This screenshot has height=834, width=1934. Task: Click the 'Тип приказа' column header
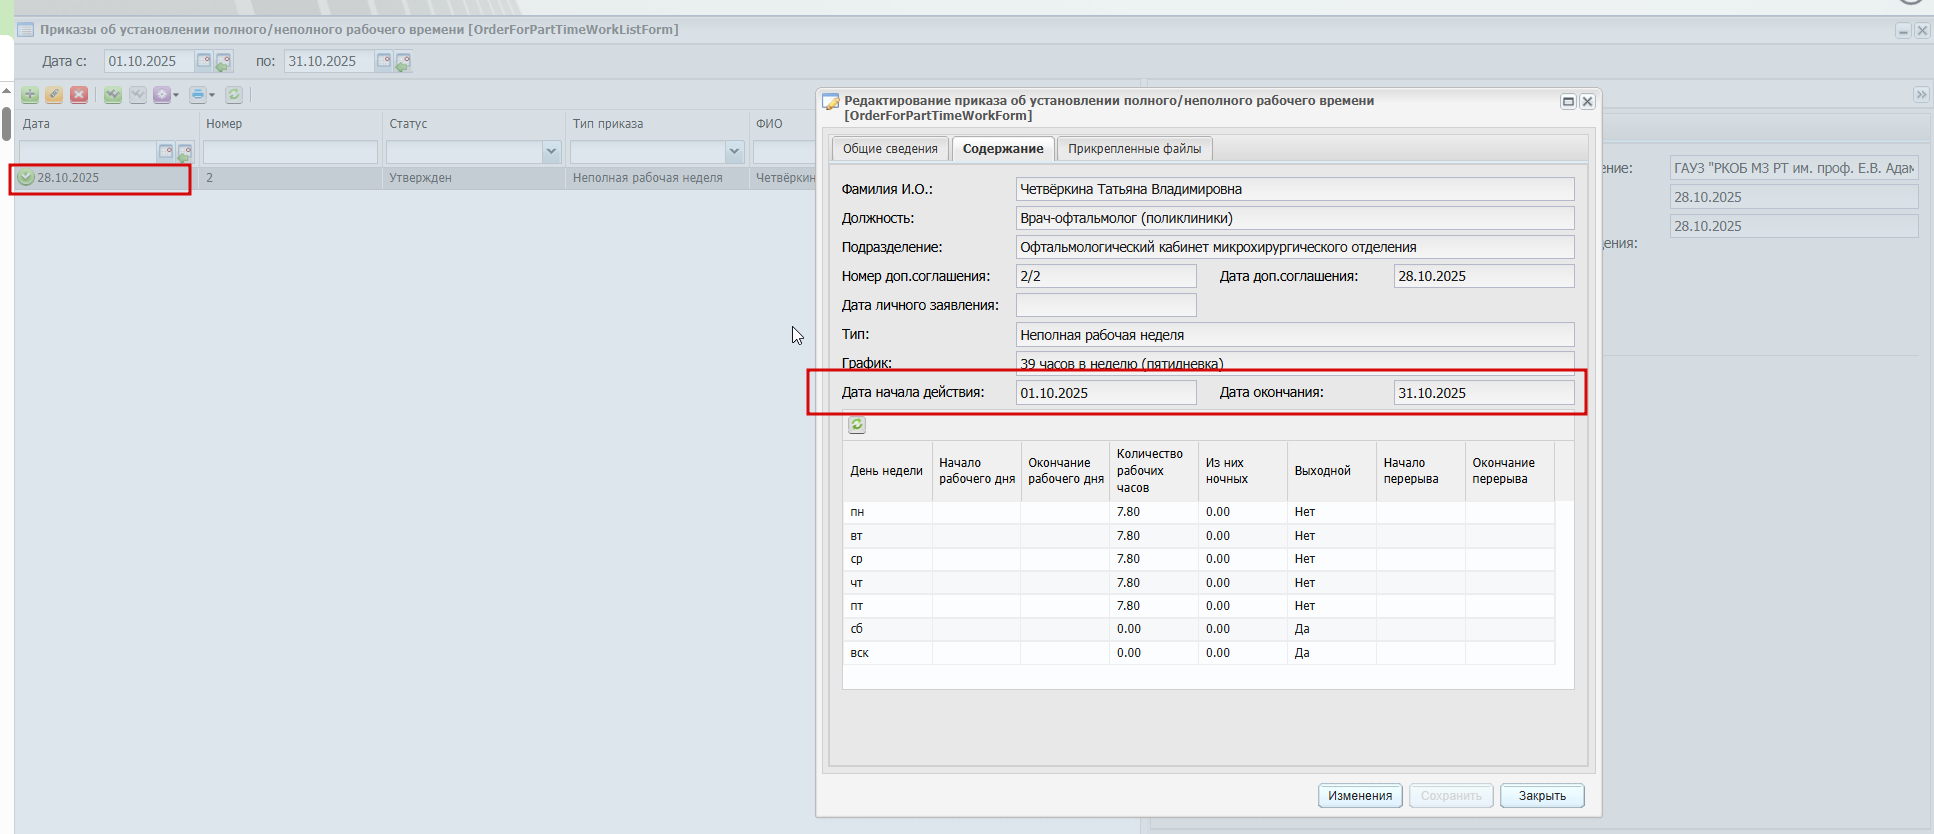(657, 124)
